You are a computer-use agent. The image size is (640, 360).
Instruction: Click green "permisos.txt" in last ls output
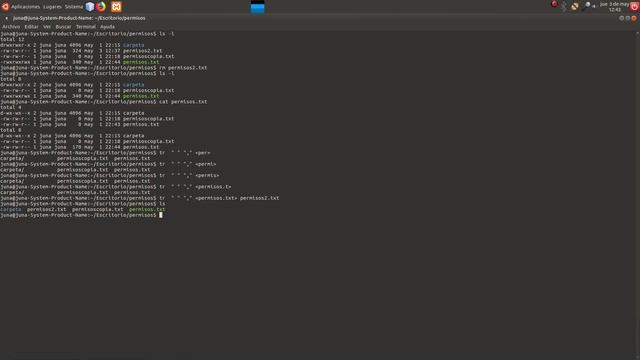[147, 209]
